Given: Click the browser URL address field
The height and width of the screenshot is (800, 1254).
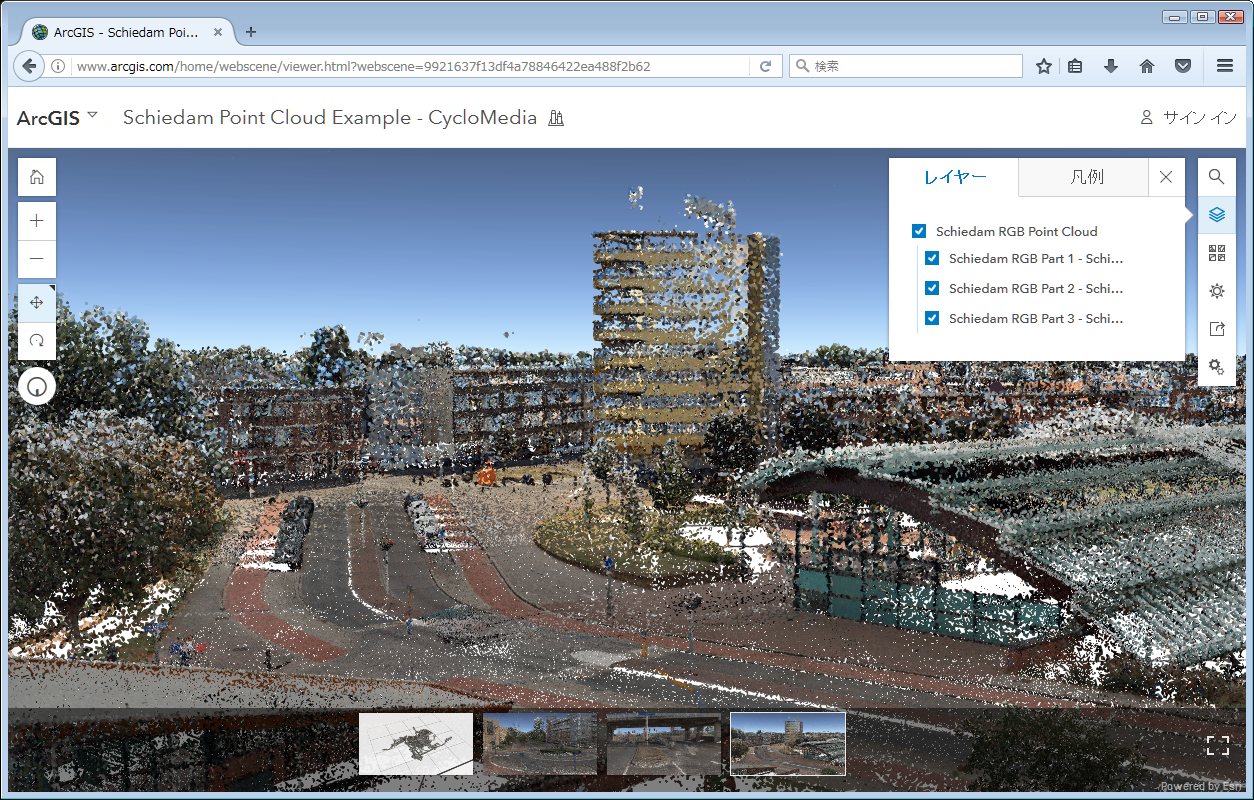Looking at the screenshot, I should click(410, 66).
